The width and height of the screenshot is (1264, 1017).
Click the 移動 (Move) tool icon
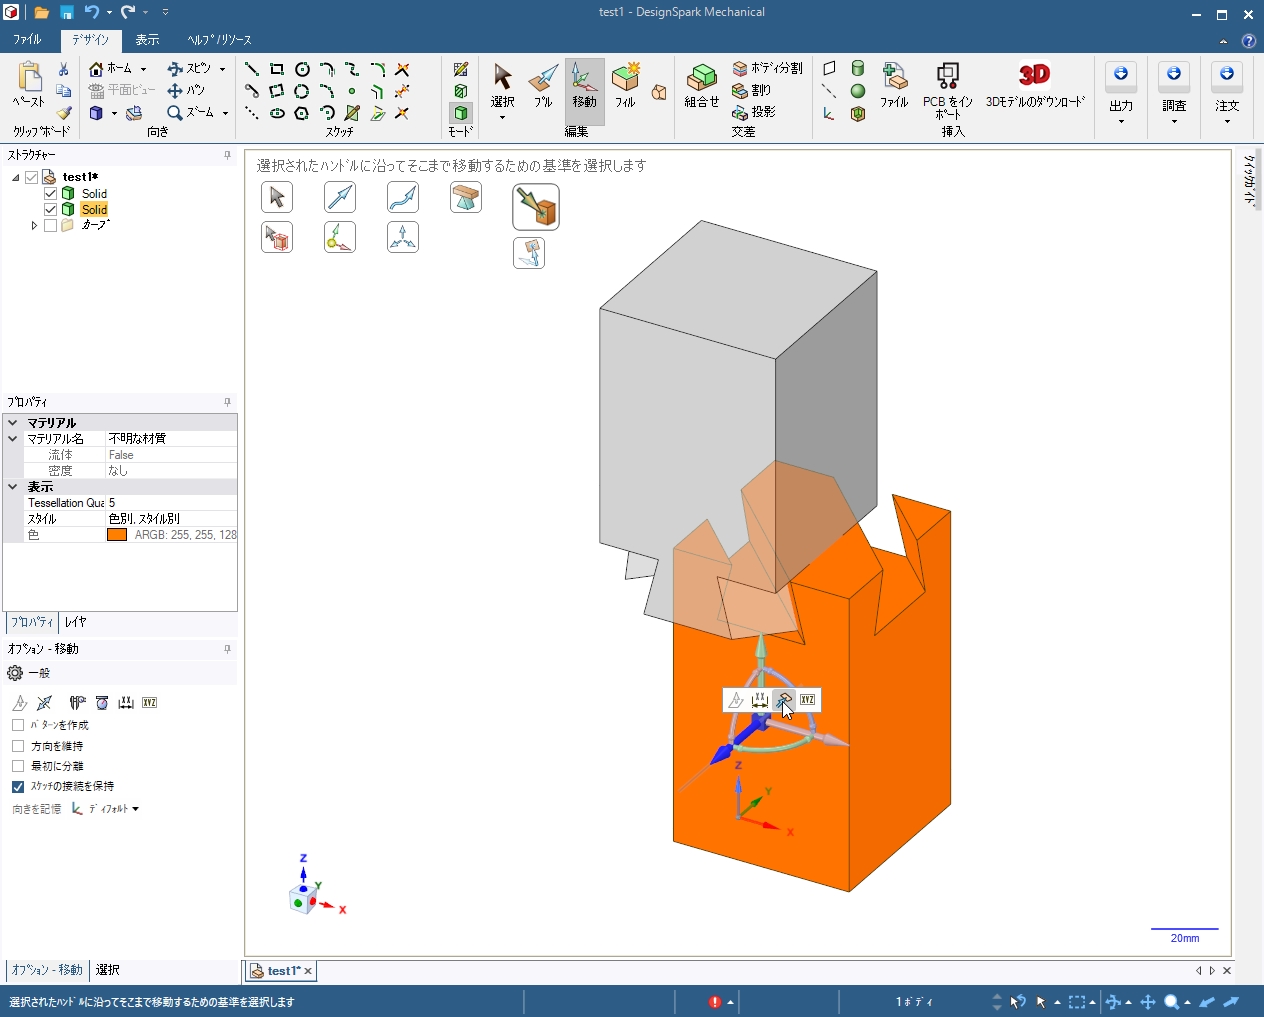coord(584,84)
